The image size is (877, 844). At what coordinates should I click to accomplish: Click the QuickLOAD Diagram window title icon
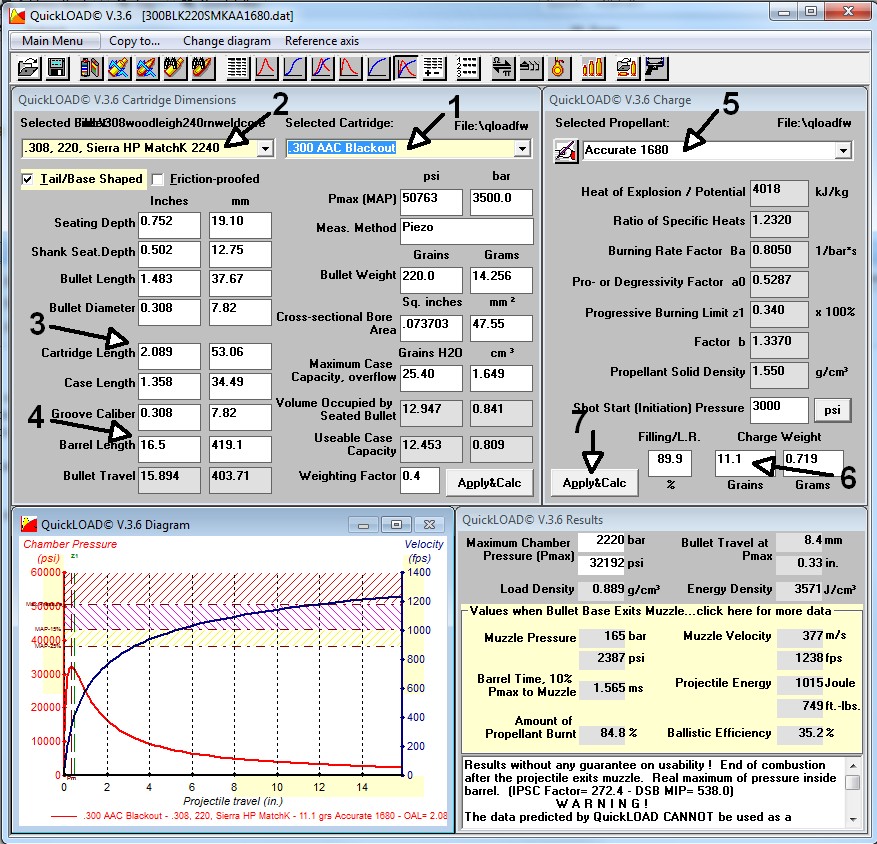[x=29, y=524]
